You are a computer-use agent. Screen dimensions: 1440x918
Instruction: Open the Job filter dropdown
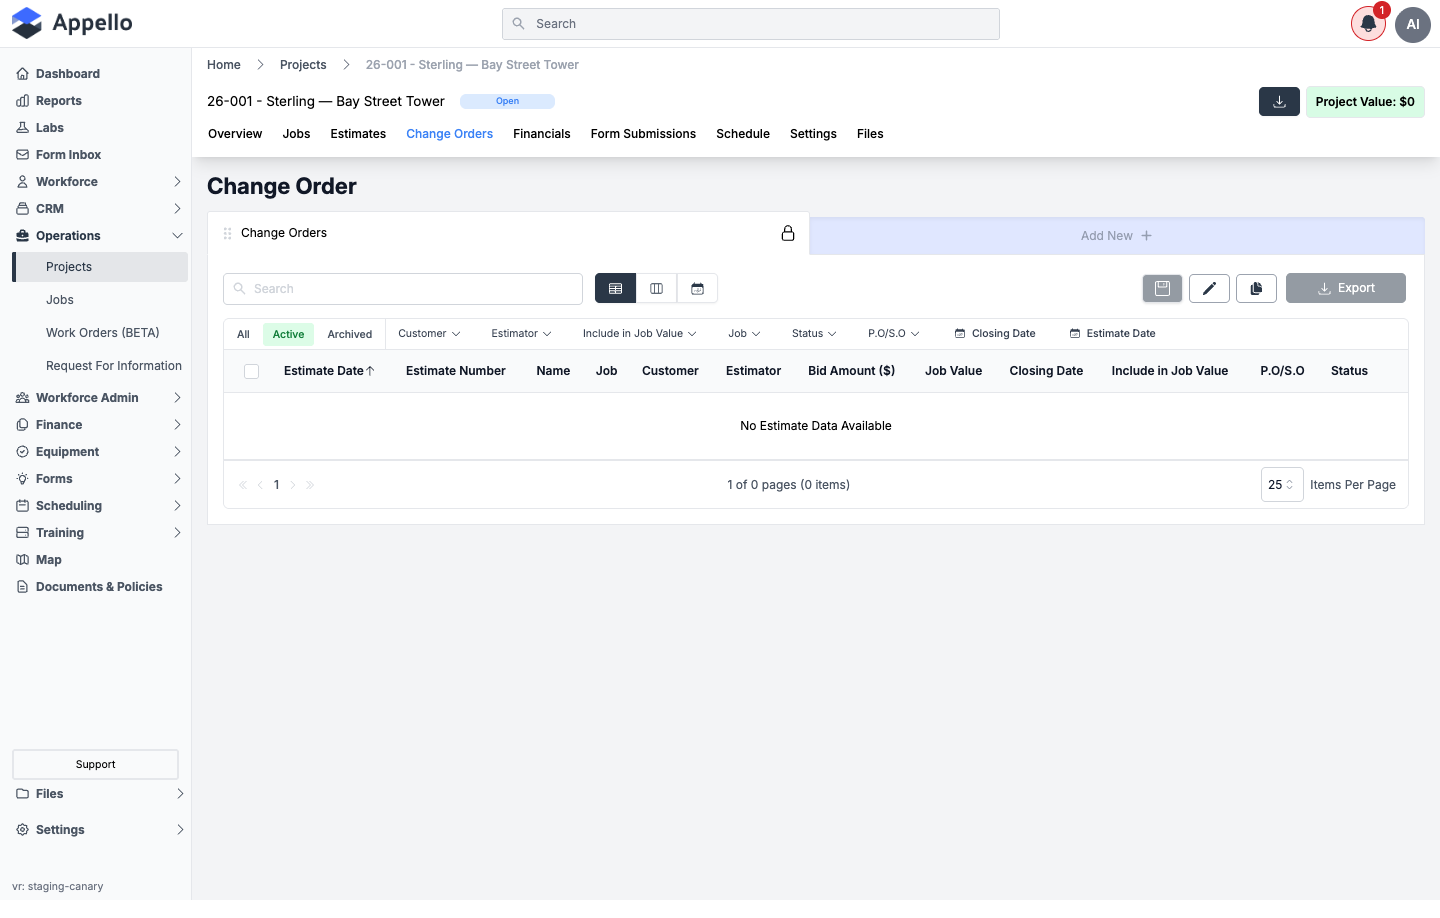[744, 334]
